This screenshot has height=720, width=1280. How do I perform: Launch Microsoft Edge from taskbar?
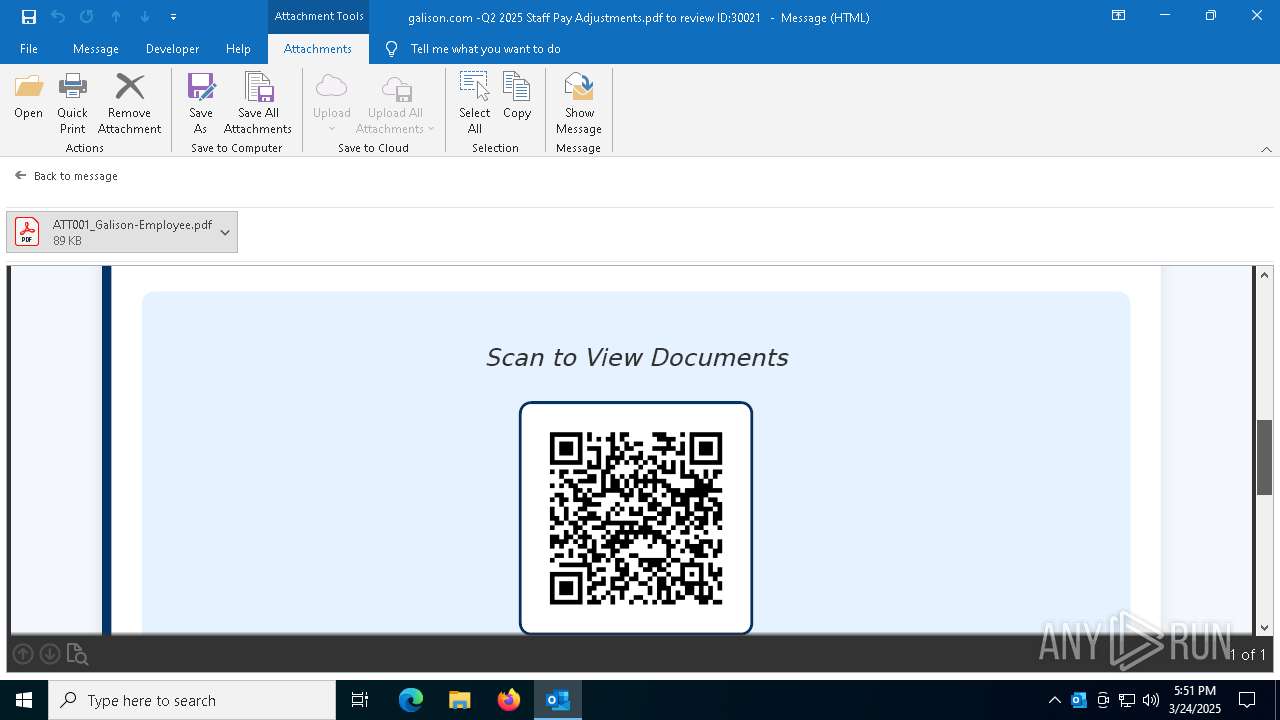411,700
